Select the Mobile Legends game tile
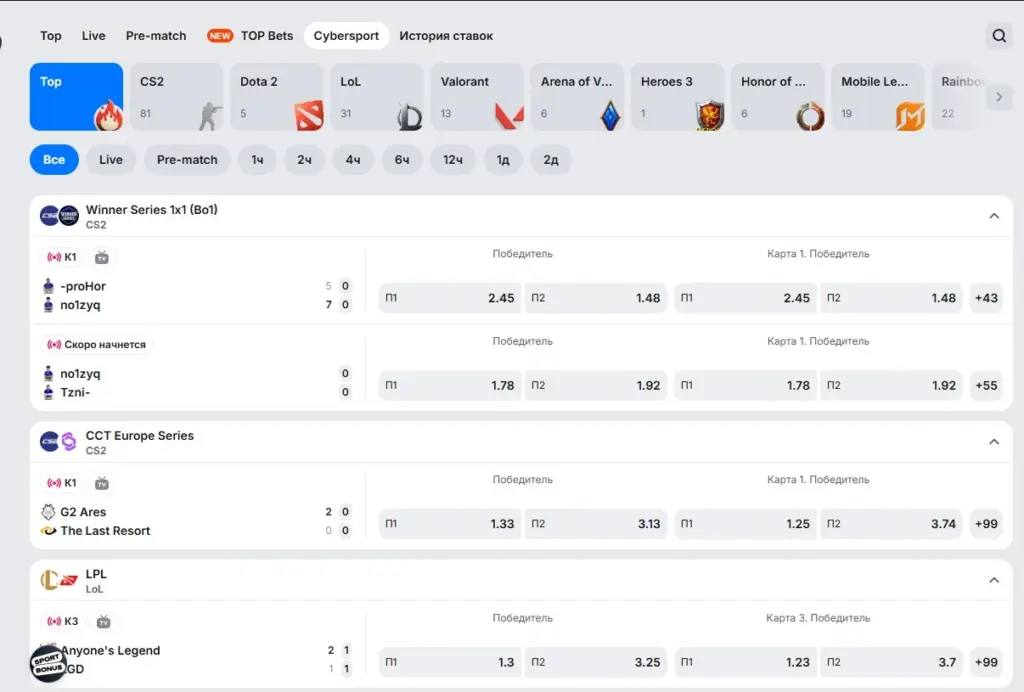Viewport: 1024px width, 692px height. 878,97
